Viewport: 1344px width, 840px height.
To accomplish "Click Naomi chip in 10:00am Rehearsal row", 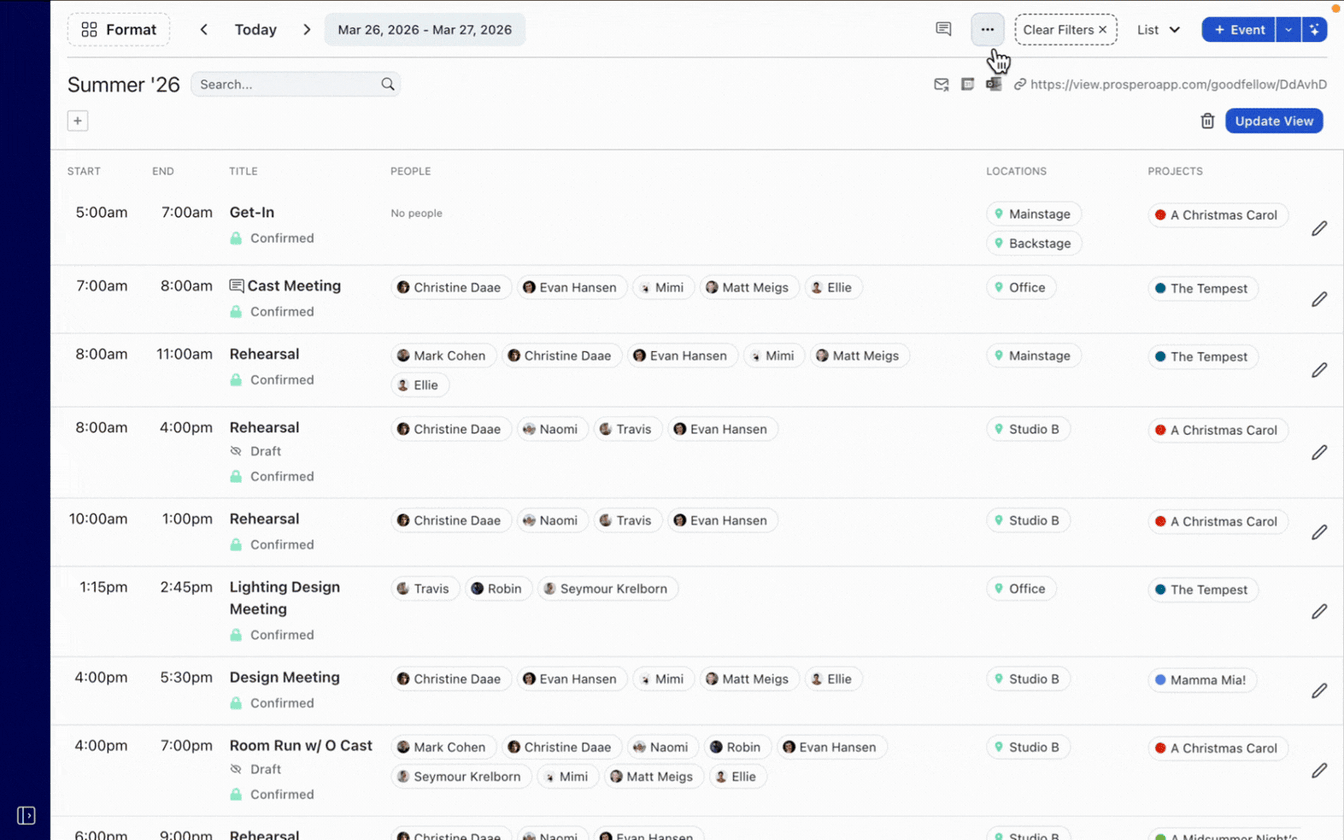I will click(551, 520).
